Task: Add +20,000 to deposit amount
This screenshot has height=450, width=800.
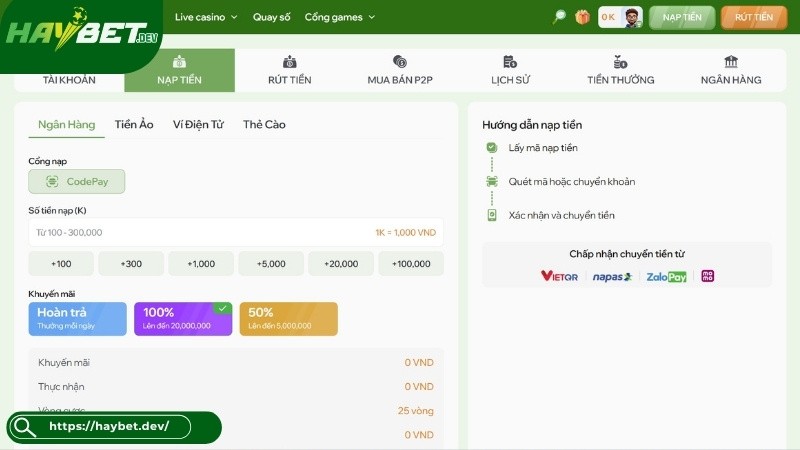Action: 341,264
